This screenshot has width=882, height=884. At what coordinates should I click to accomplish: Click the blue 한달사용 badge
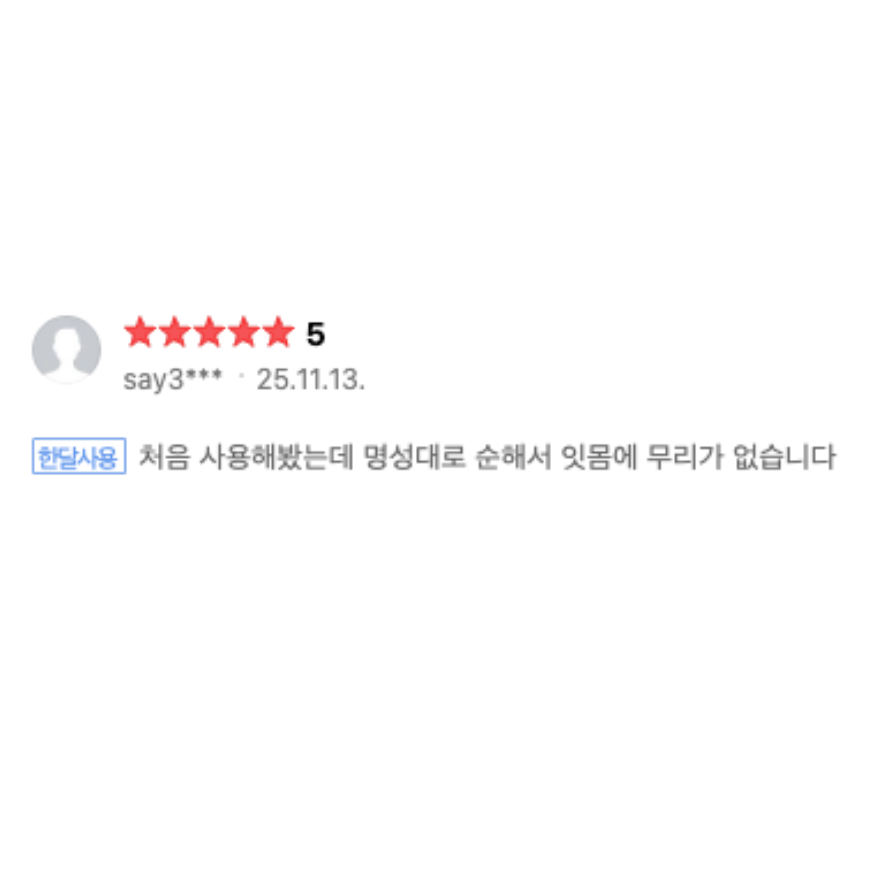(79, 456)
